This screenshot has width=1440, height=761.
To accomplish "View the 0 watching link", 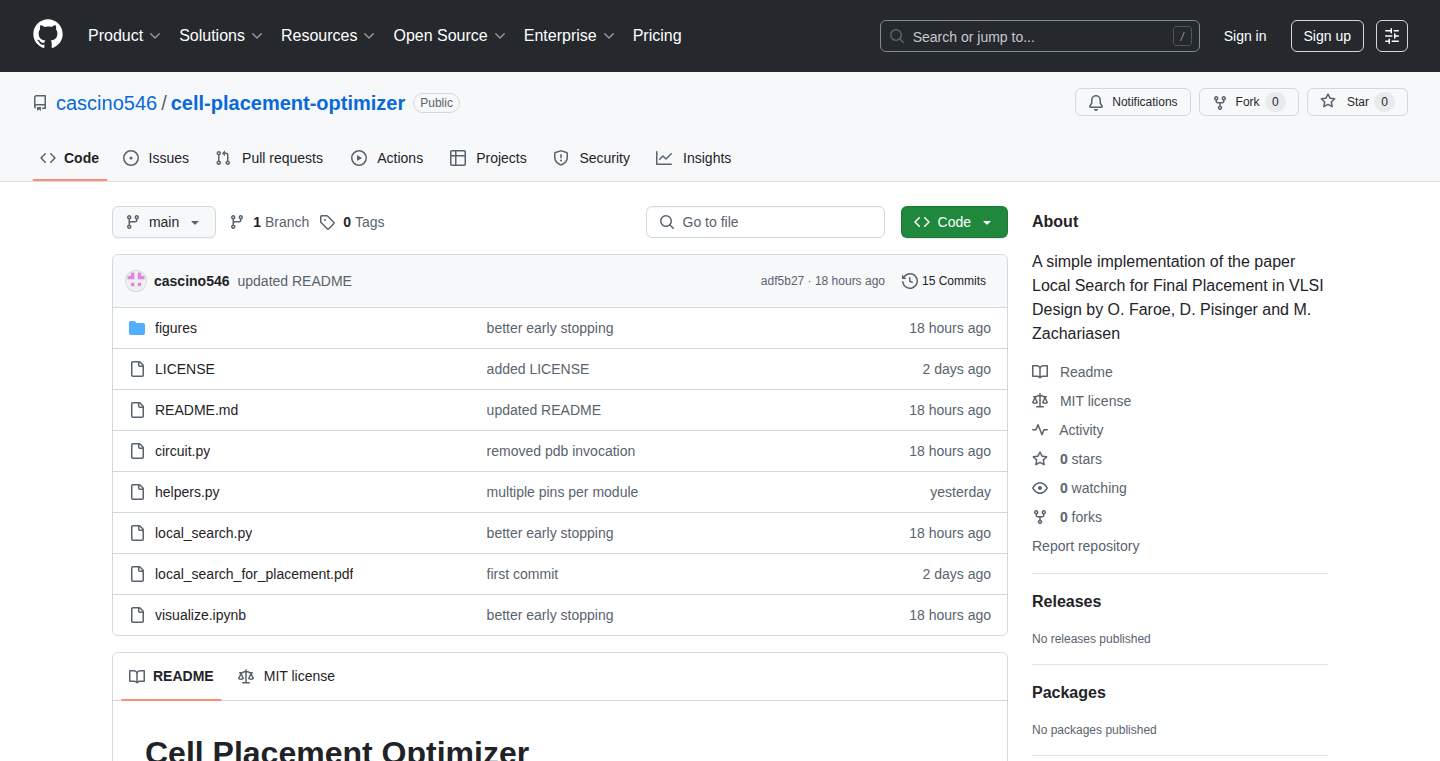I will click(1079, 488).
